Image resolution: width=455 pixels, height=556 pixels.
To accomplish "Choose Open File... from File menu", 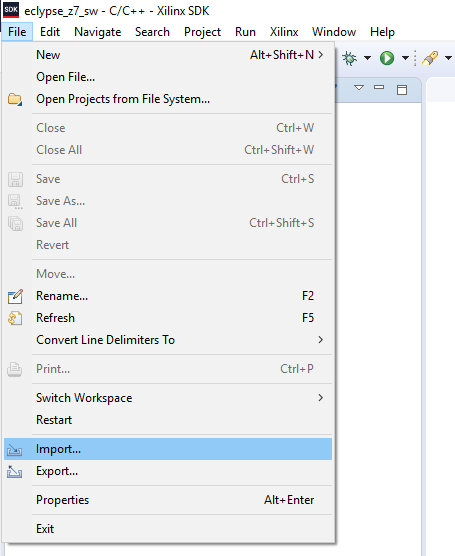I will click(168, 77).
